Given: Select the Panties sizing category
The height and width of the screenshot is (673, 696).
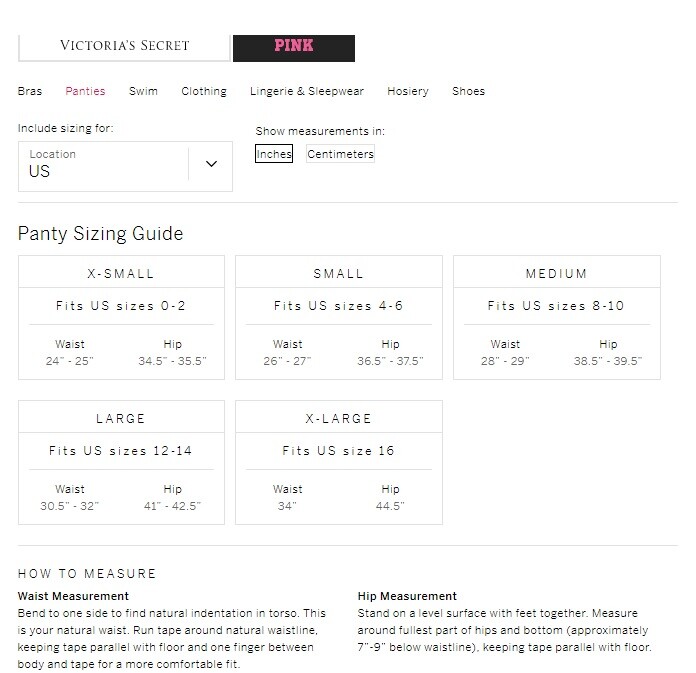Looking at the screenshot, I should 85,91.
